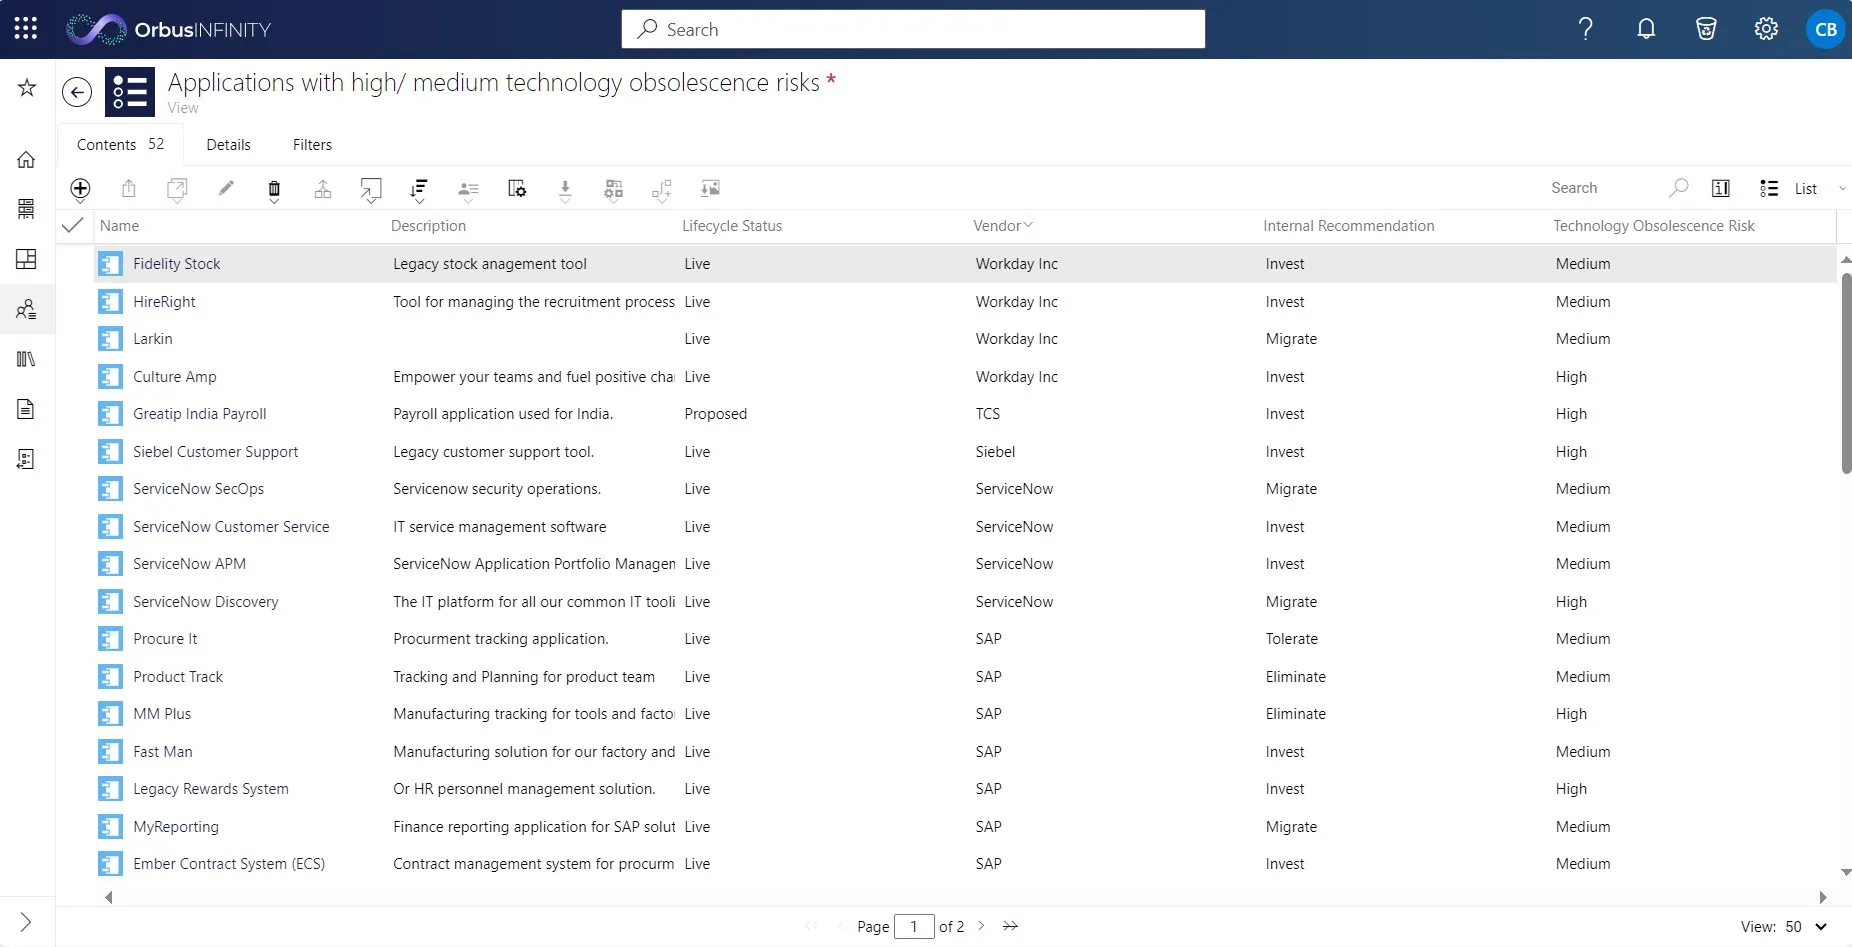Click the Tolerate recommendation cell
Viewport: 1852px width, 947px height.
tap(1291, 639)
